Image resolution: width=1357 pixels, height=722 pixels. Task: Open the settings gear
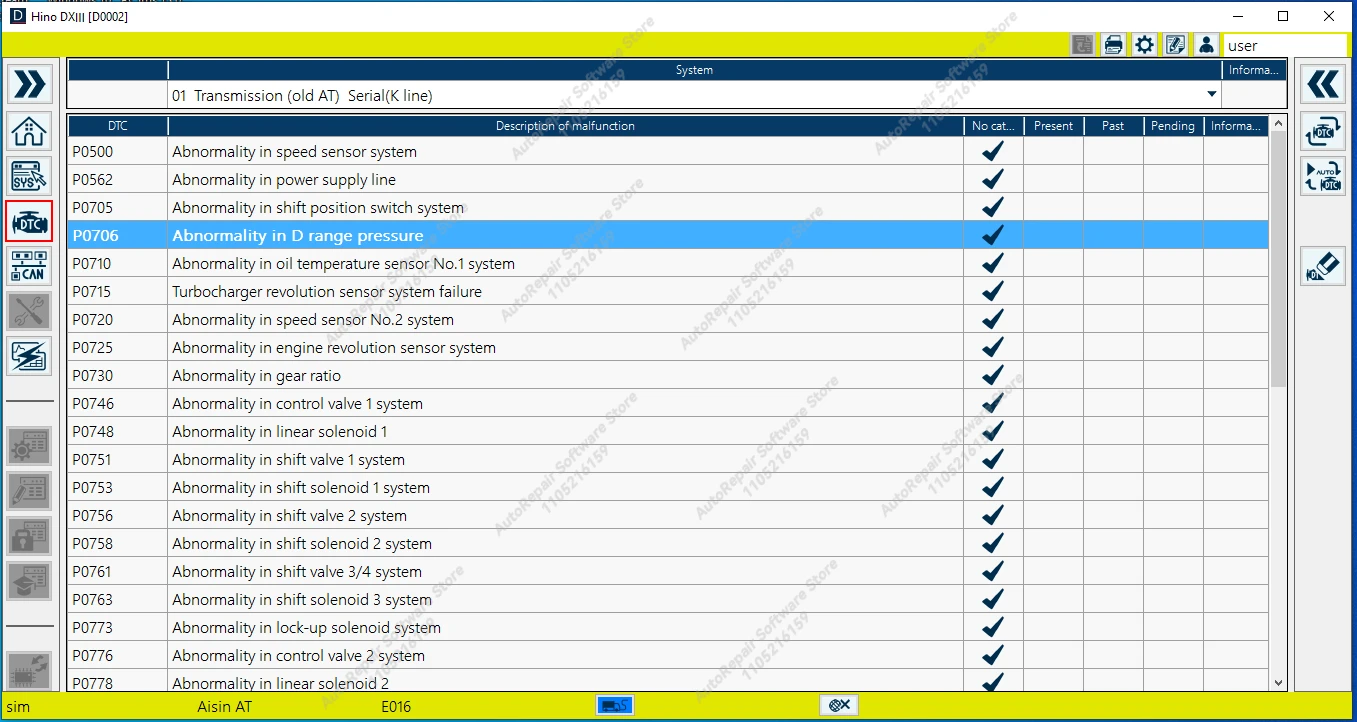point(1144,44)
